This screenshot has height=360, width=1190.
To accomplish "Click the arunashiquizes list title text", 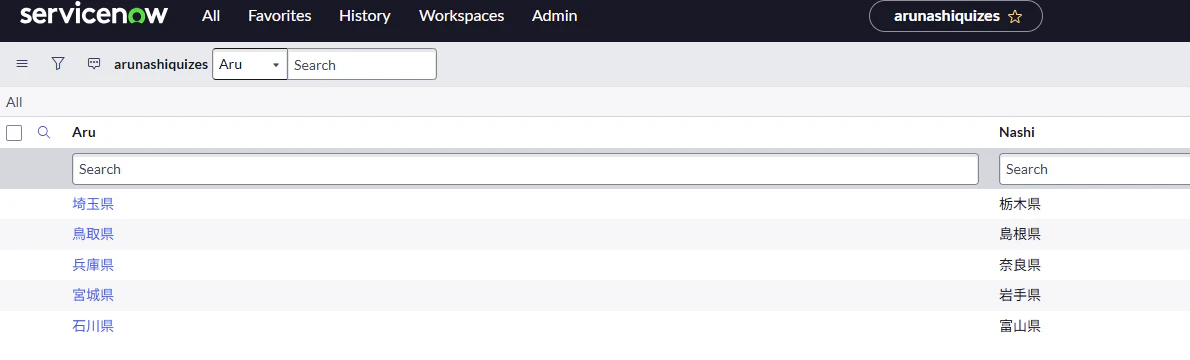I will click(x=161, y=65).
